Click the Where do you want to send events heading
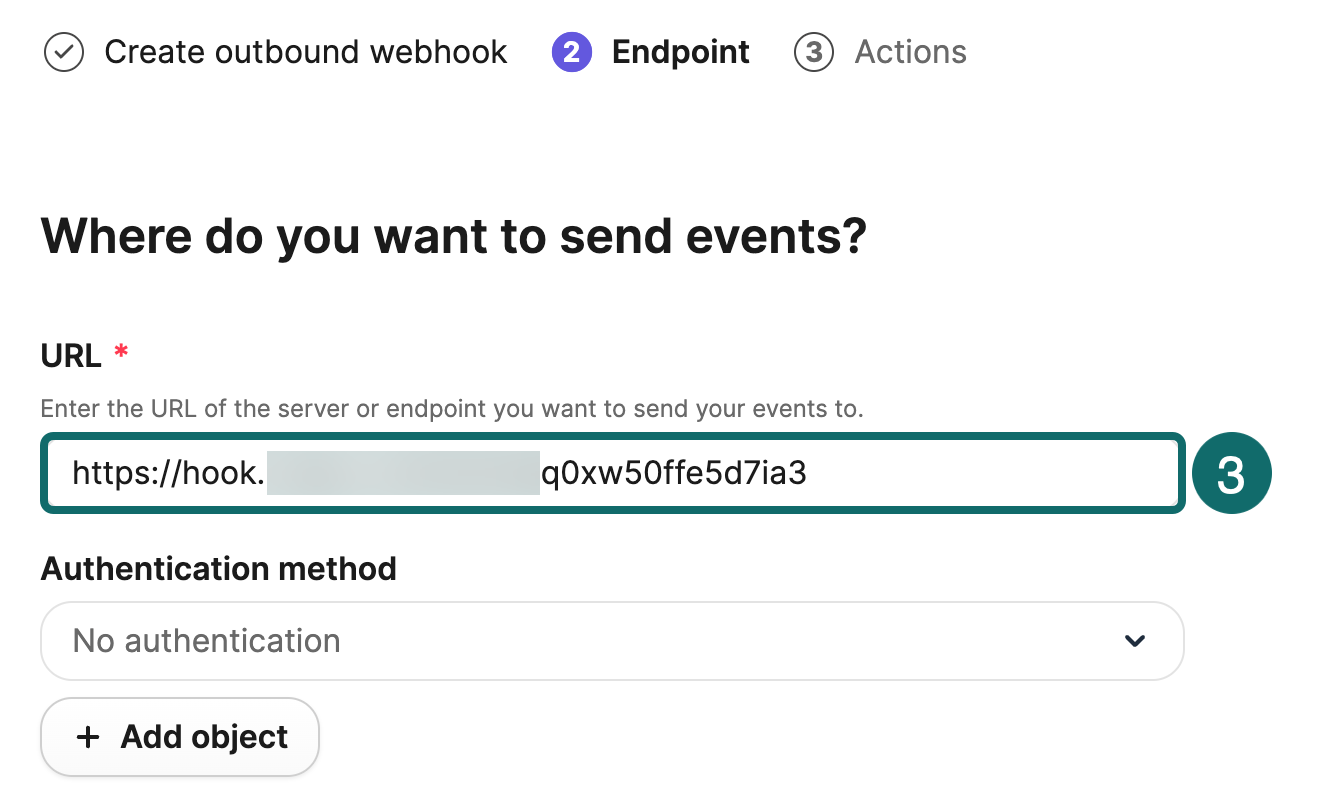The image size is (1322, 802). click(x=453, y=236)
